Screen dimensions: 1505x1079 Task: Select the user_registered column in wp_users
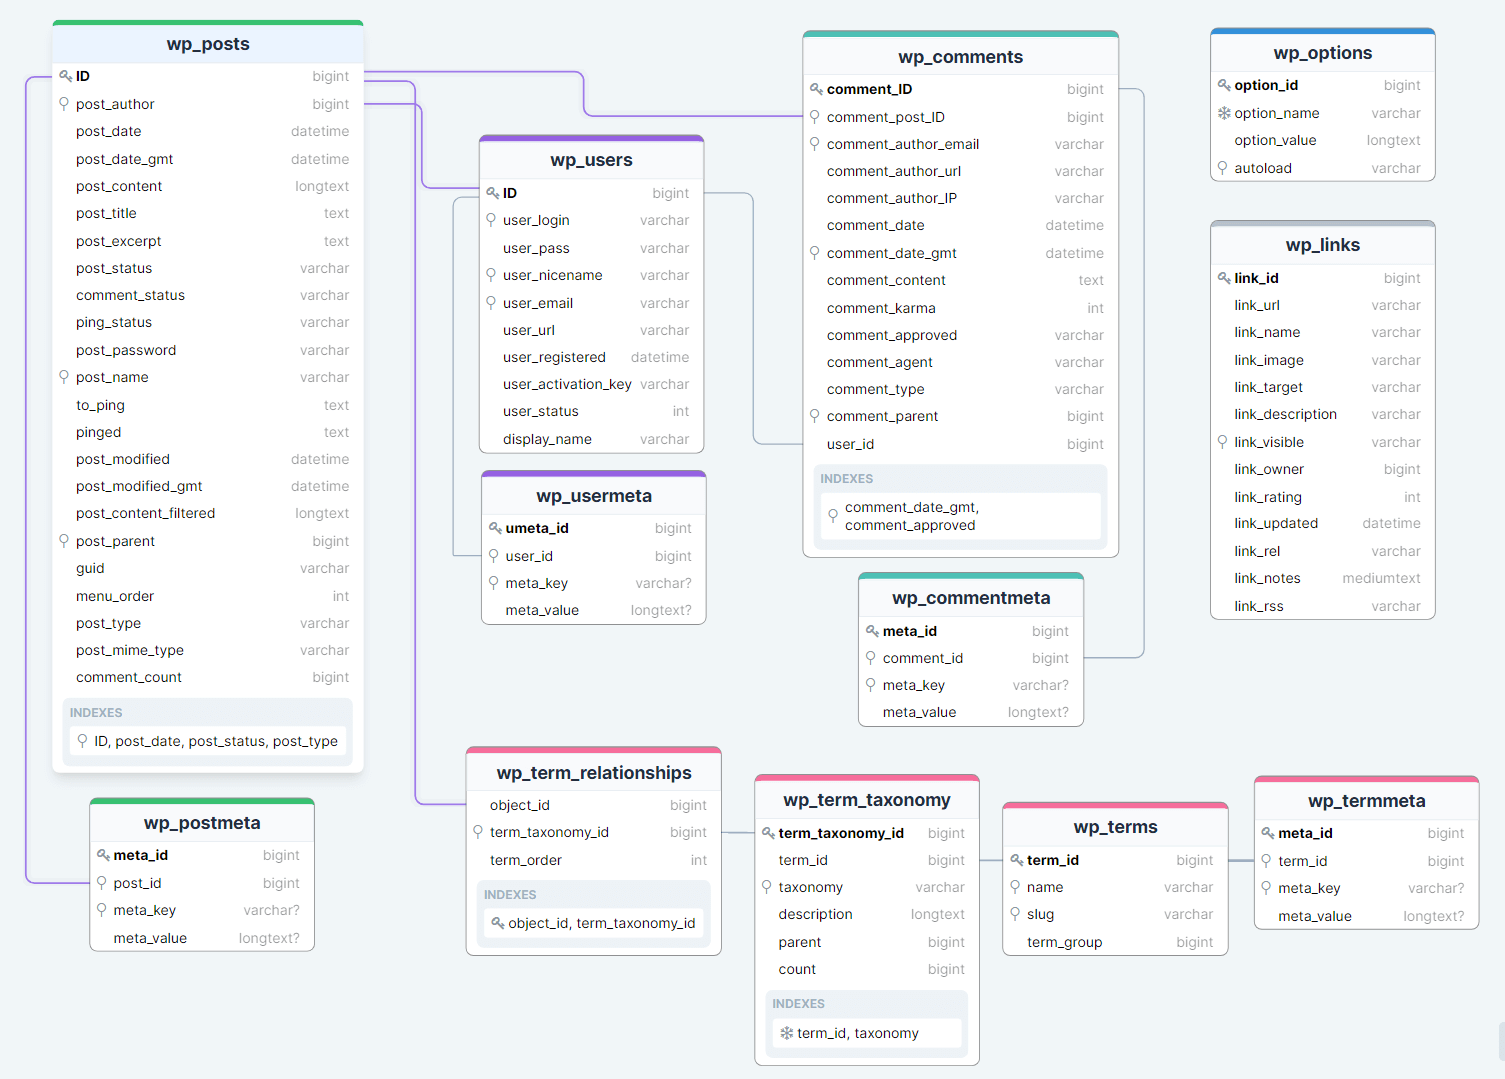point(592,357)
